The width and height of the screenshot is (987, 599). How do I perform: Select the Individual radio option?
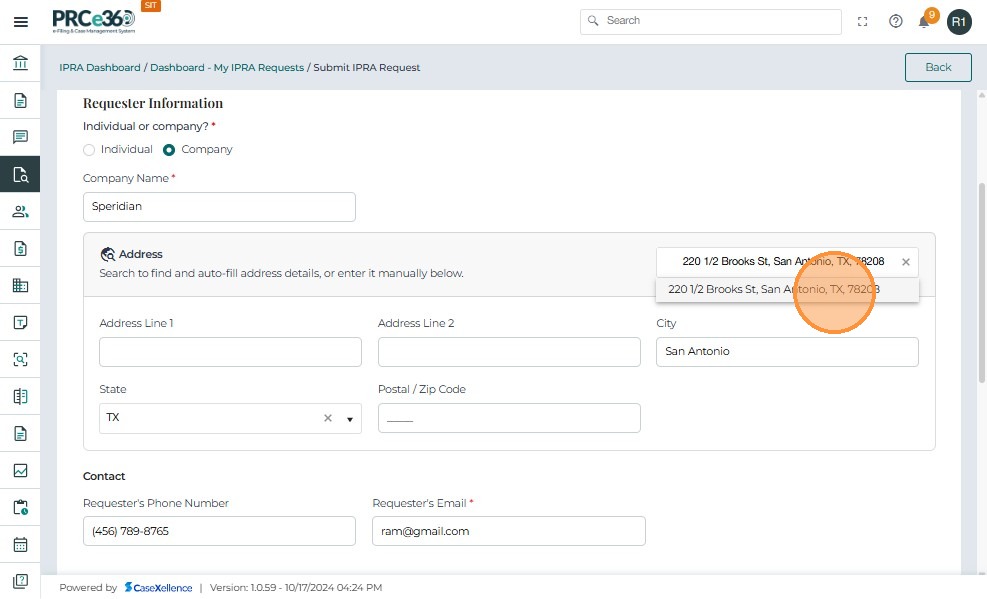(x=89, y=150)
